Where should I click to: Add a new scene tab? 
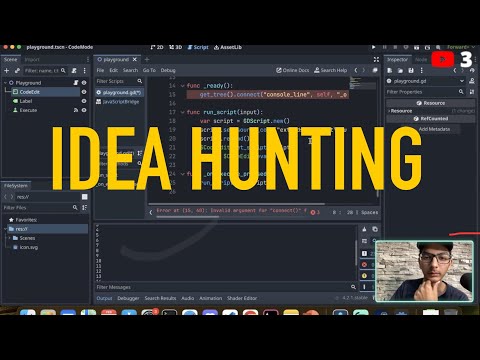[x=147, y=59]
